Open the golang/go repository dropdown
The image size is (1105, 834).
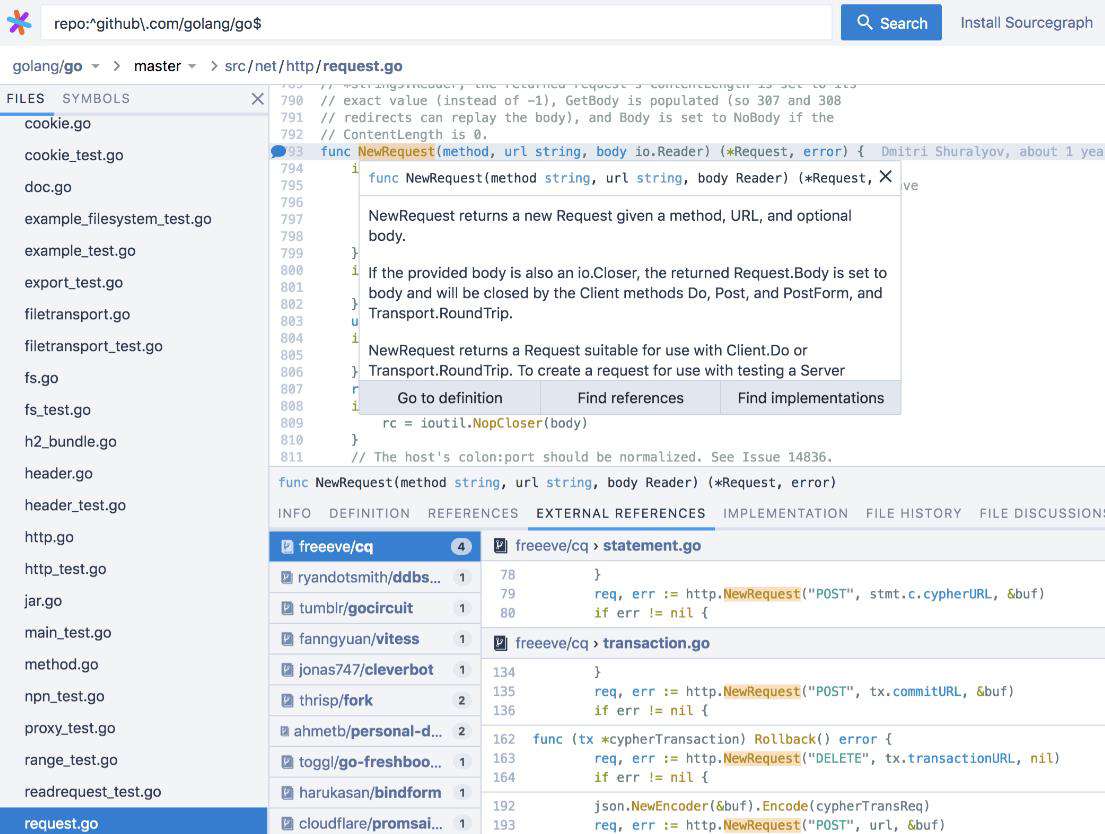[95, 66]
